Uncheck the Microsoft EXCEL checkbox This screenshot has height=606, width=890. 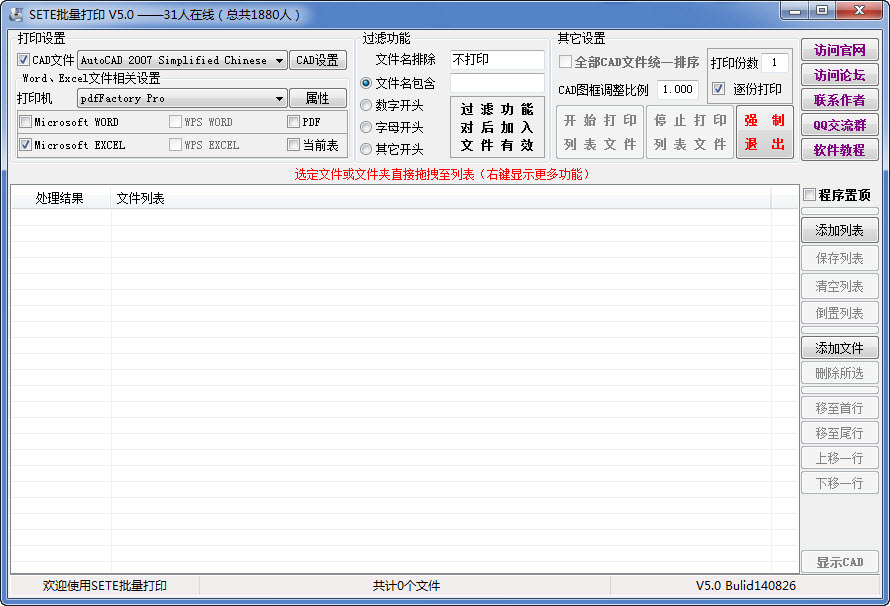26,145
